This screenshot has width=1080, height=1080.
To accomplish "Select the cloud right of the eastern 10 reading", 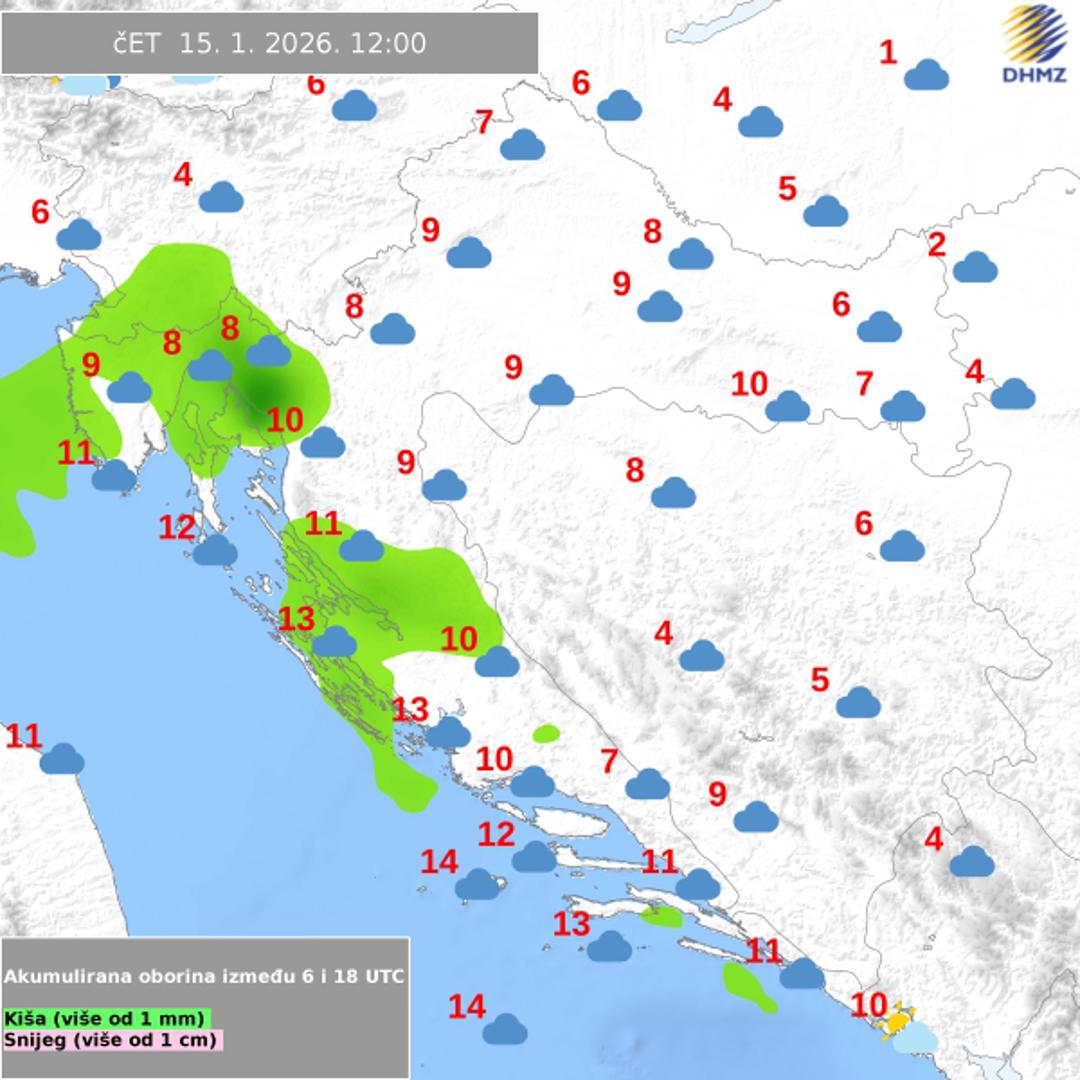I will click(x=788, y=406).
